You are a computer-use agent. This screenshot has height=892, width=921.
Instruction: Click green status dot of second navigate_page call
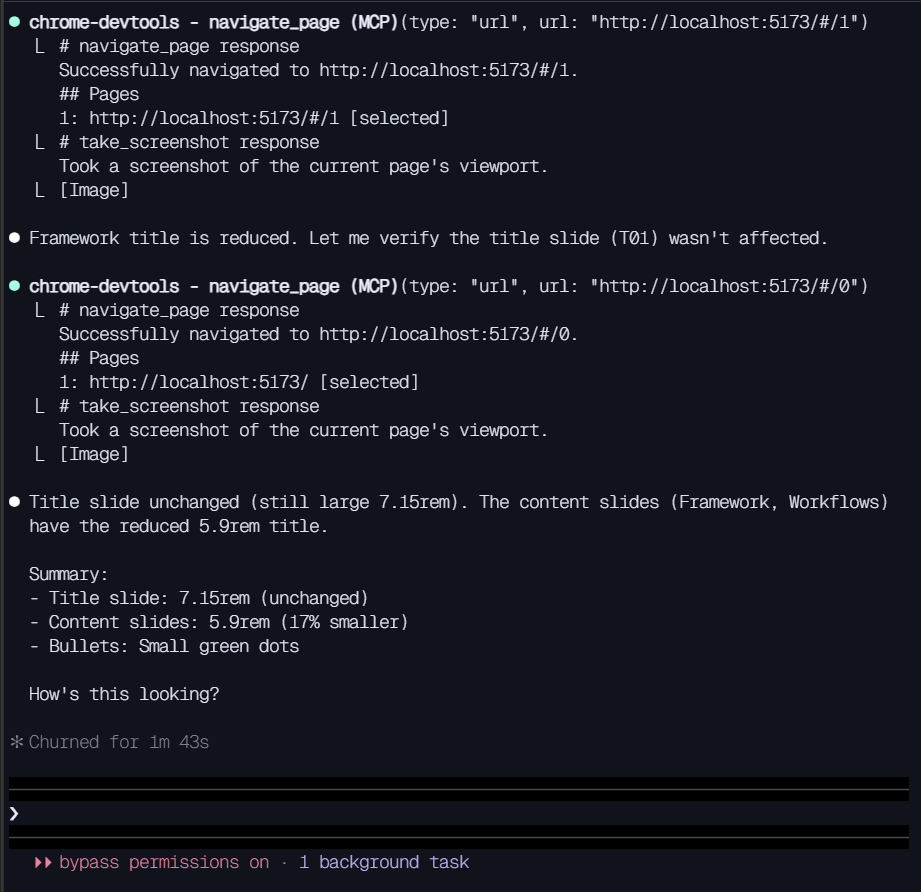[x=15, y=286]
